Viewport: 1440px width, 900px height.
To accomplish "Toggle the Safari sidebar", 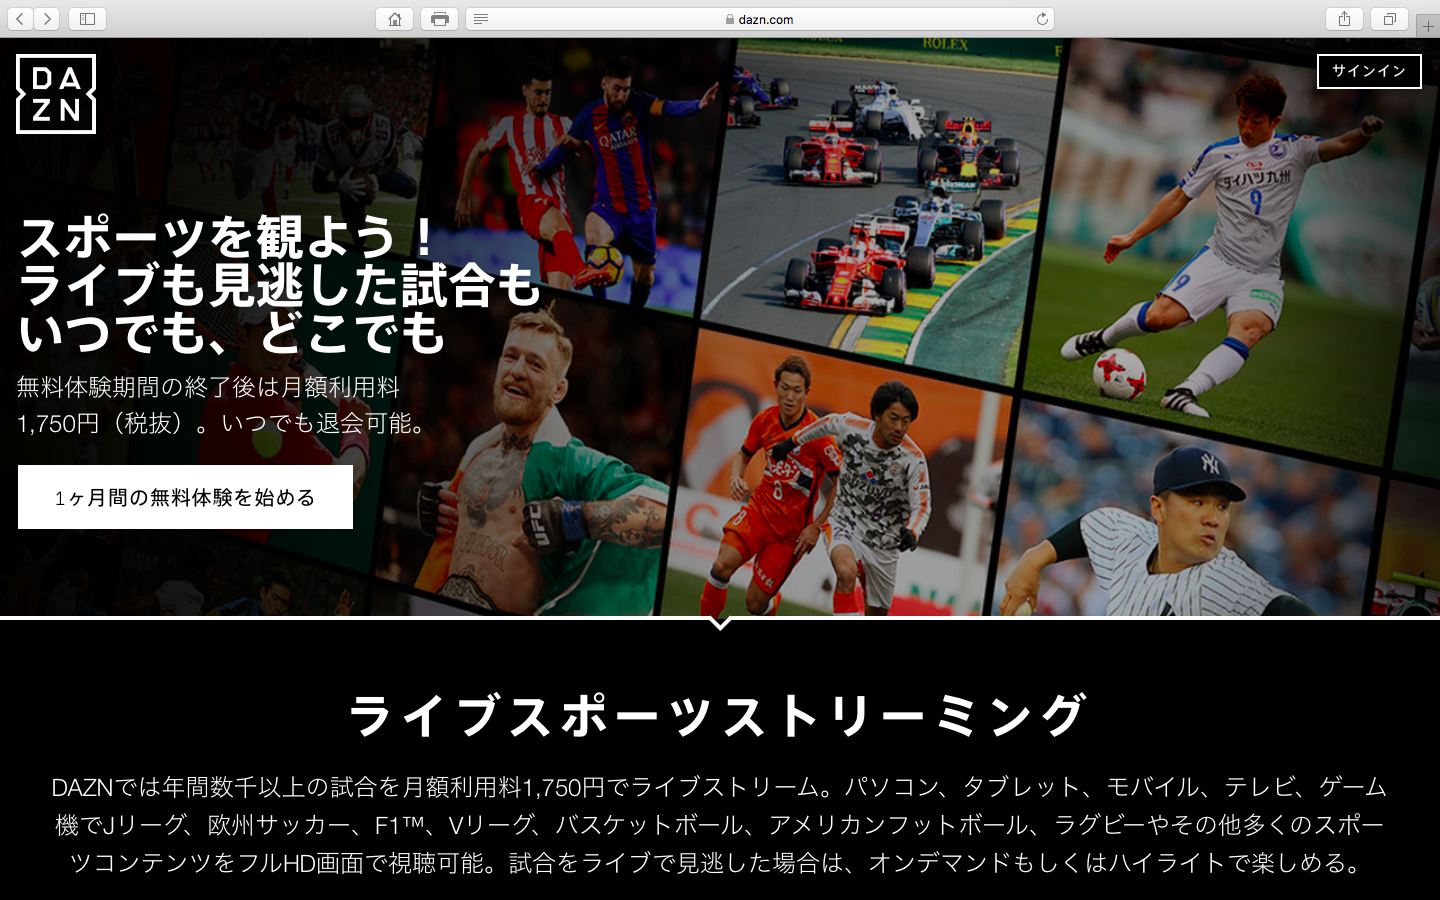I will coord(87,19).
